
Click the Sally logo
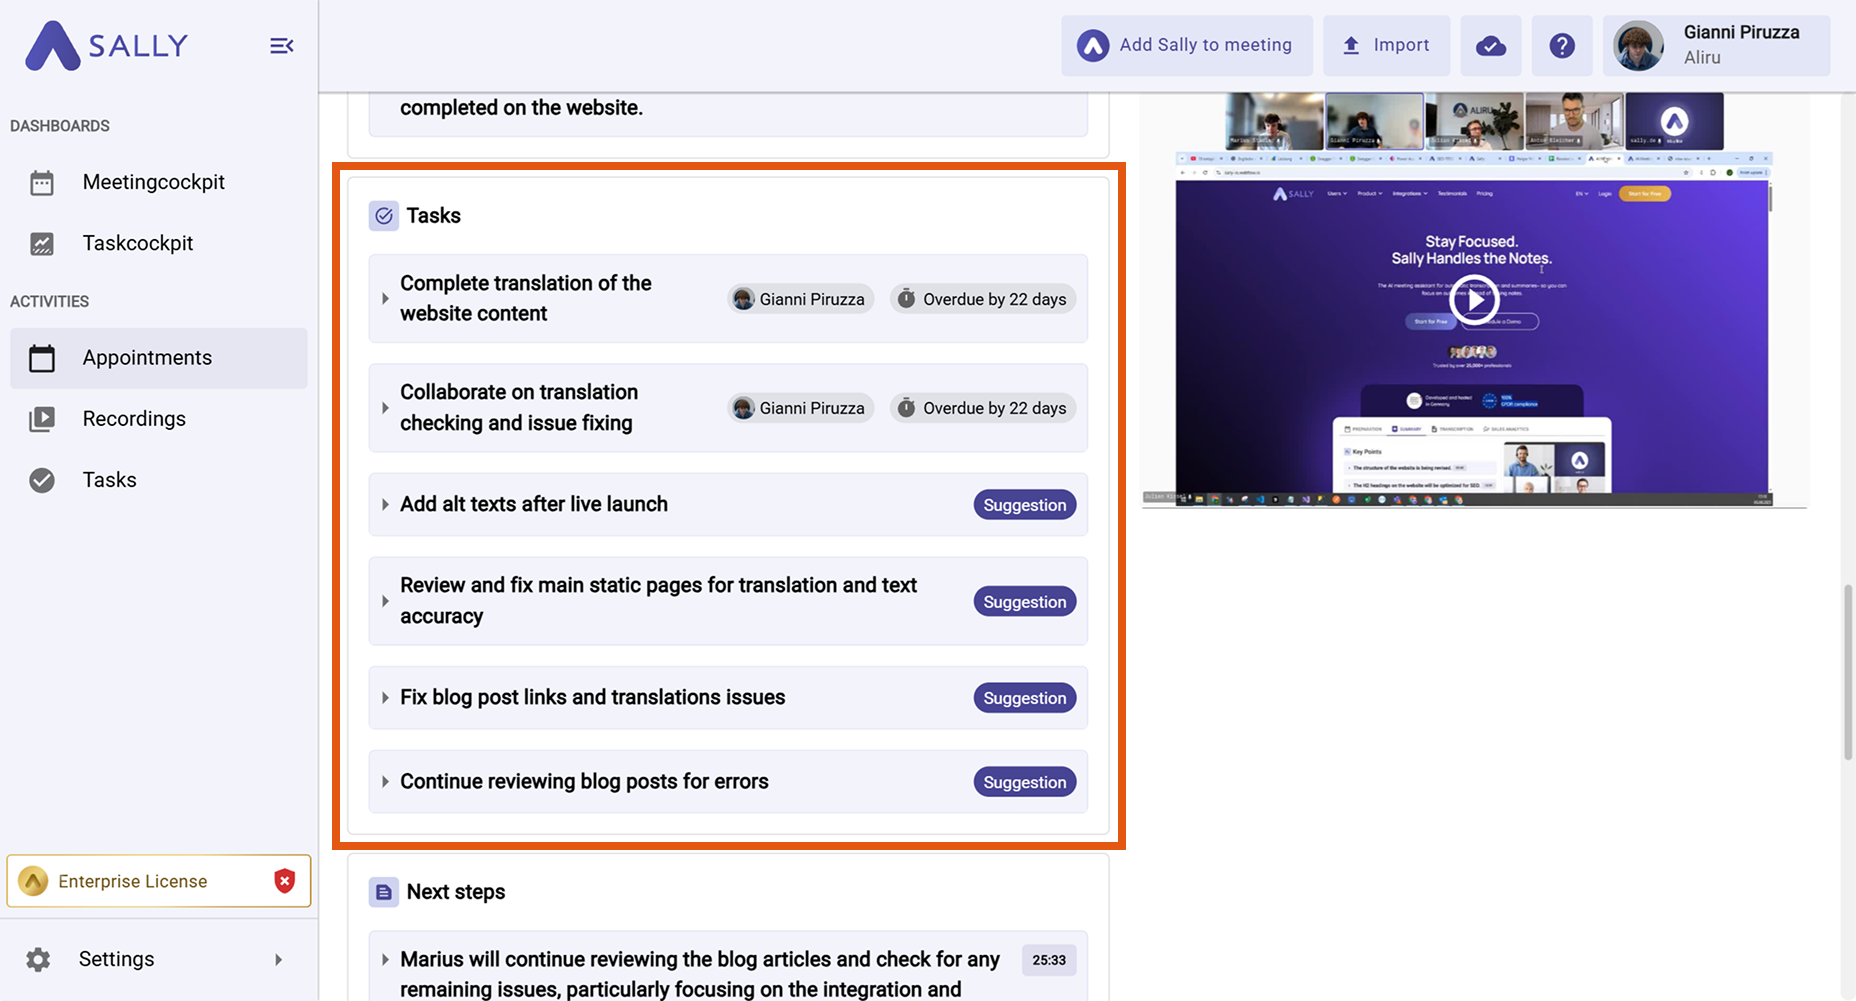tap(106, 46)
